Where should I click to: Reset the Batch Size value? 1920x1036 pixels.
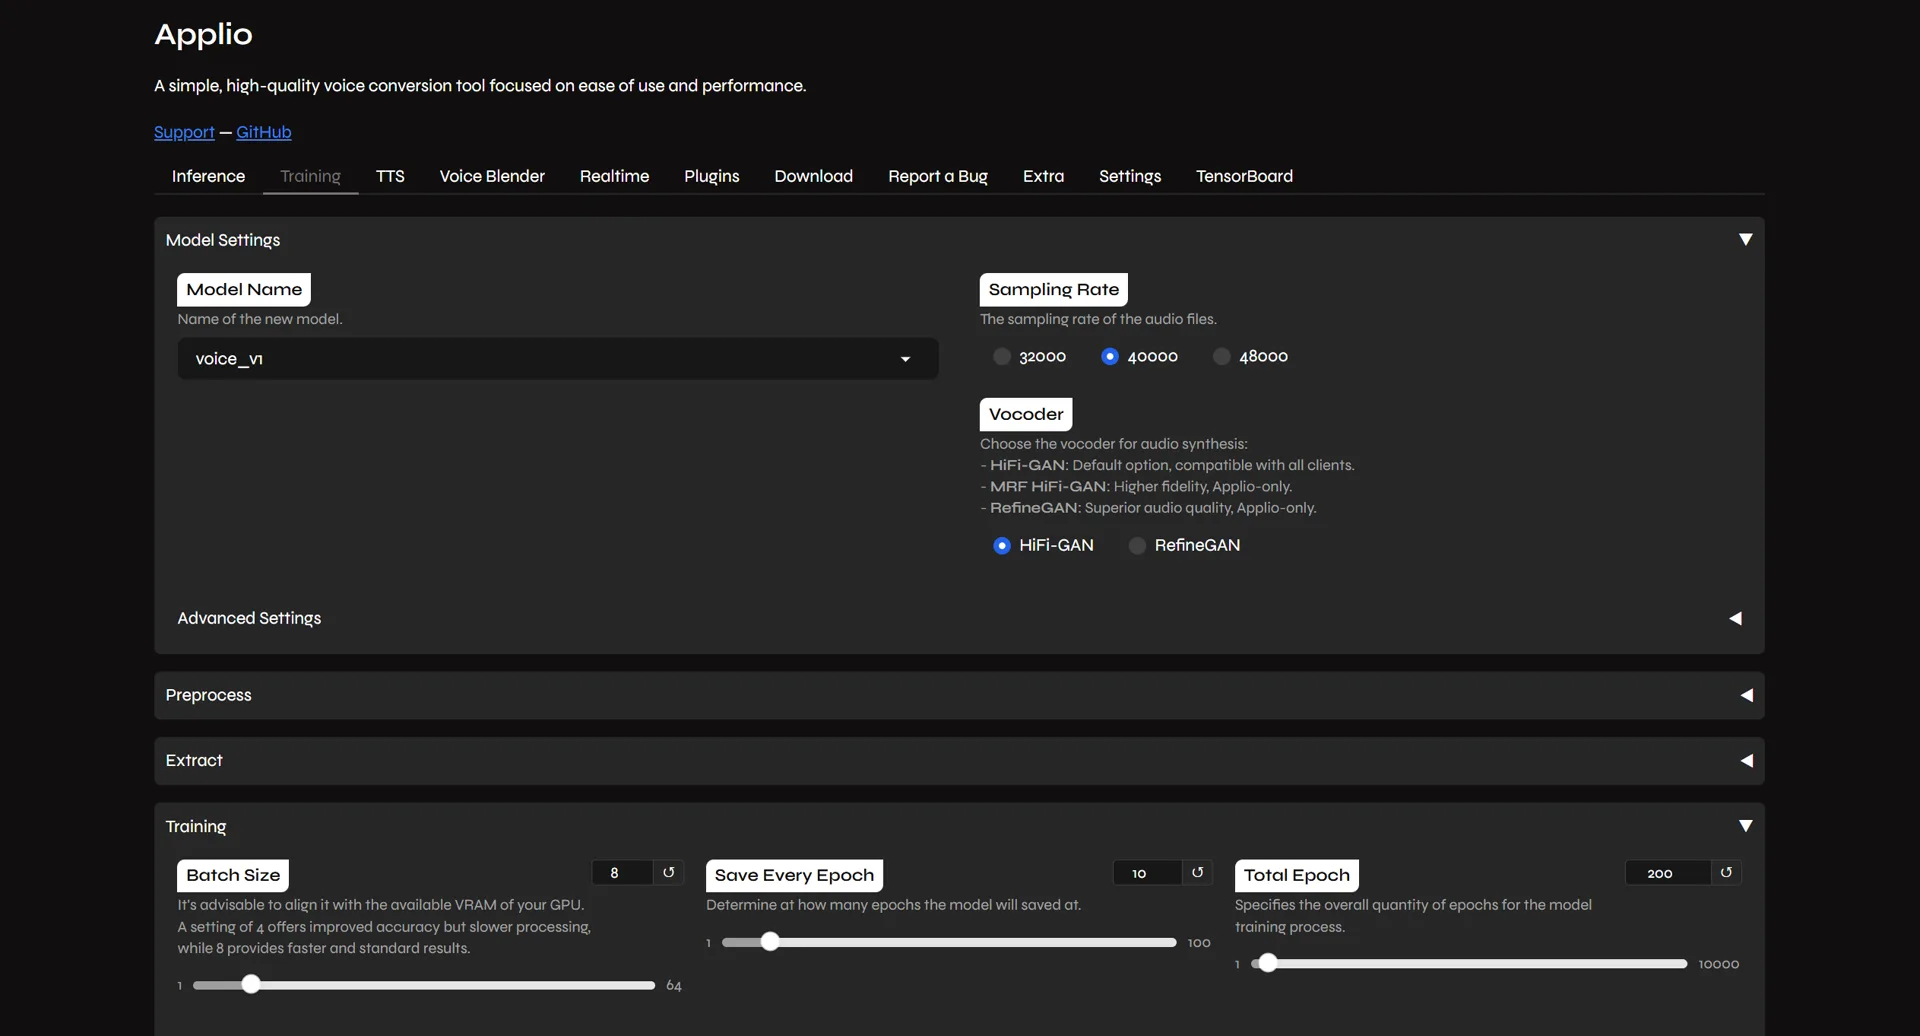coord(669,873)
